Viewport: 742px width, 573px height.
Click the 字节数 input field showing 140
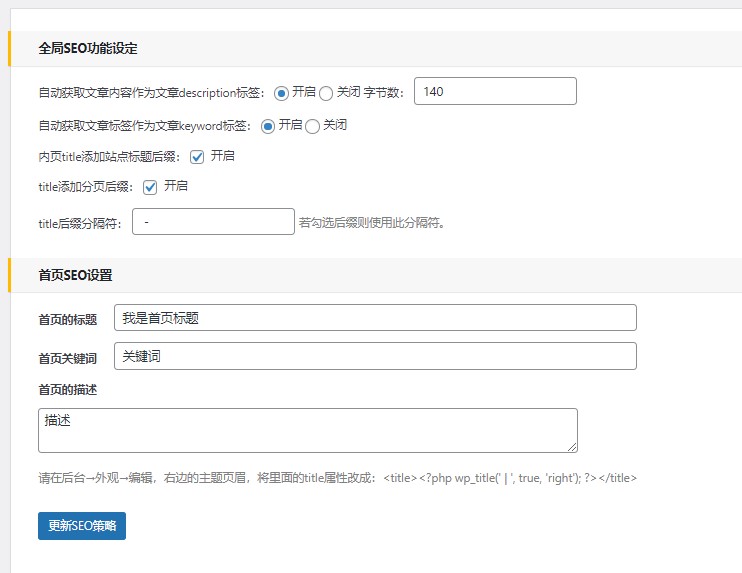pos(495,91)
